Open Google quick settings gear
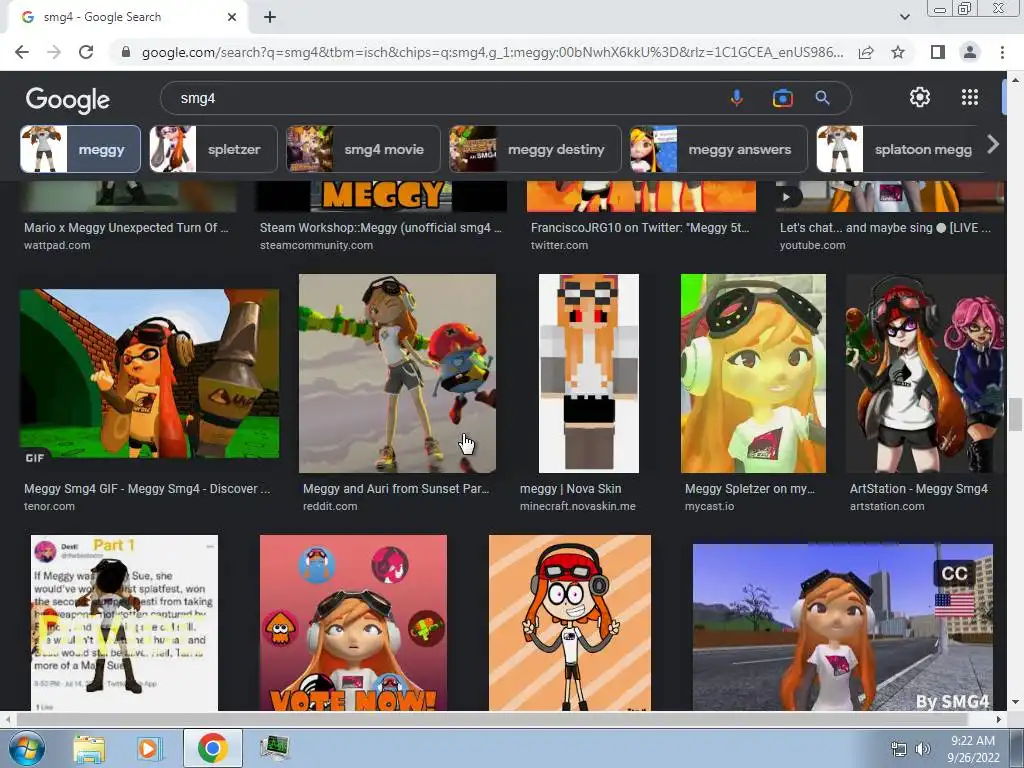 [x=920, y=97]
